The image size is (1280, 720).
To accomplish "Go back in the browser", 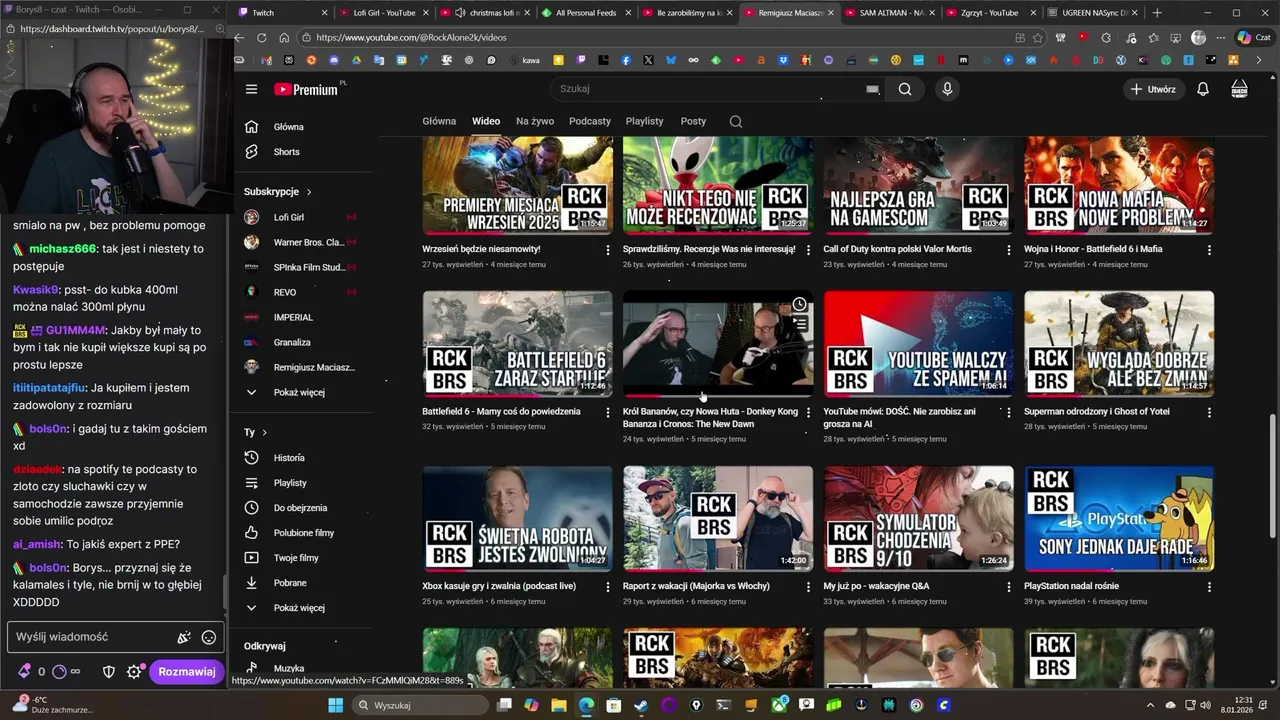I will (239, 37).
